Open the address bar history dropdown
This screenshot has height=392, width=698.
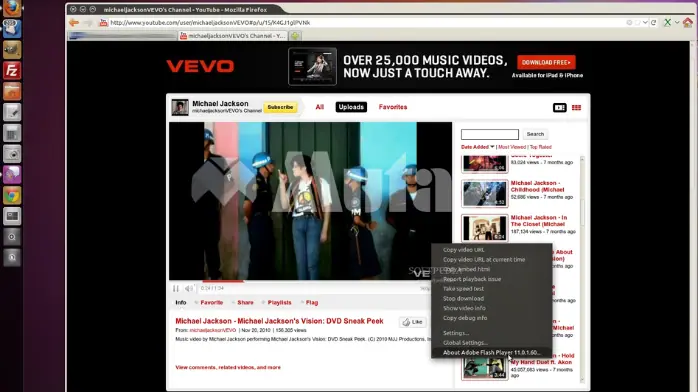point(645,22)
